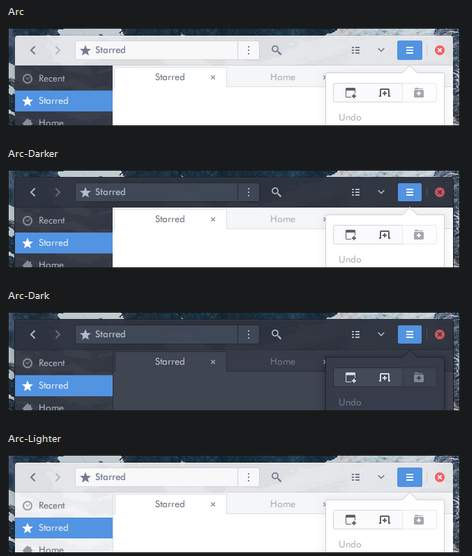This screenshot has width=472, height=556.
Task: Click new folder icon in Arc popover
Action: click(x=419, y=93)
